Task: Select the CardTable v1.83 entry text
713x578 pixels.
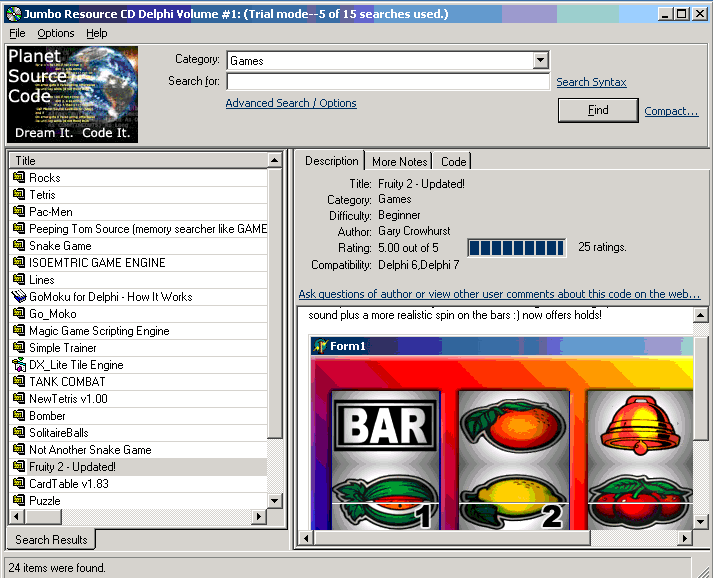Action: point(69,483)
